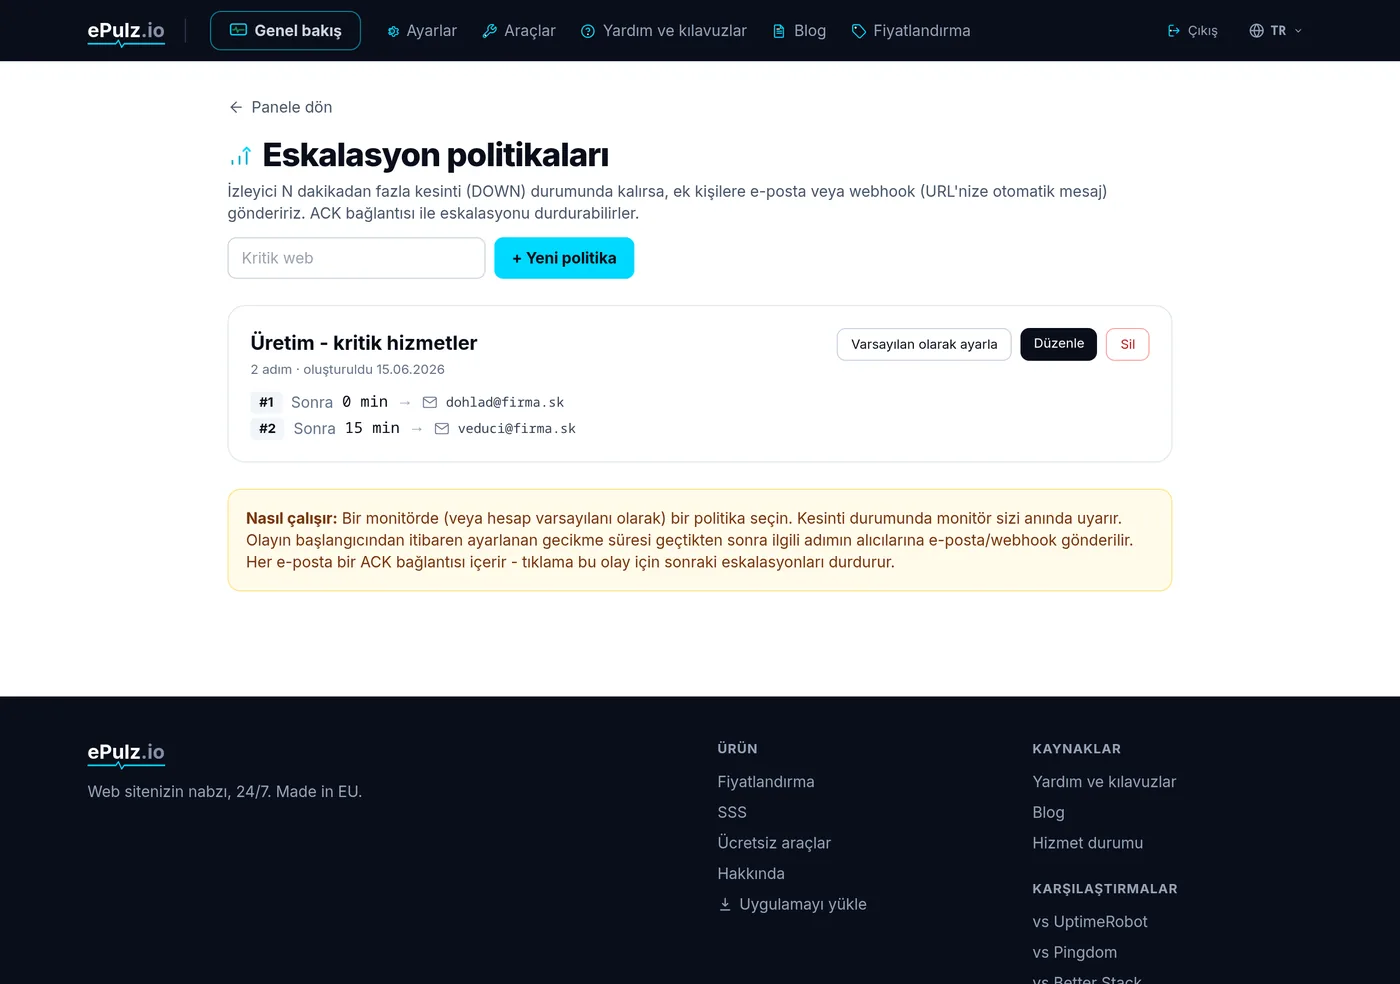Open footer SSS link
The width and height of the screenshot is (1400, 984).
click(732, 812)
